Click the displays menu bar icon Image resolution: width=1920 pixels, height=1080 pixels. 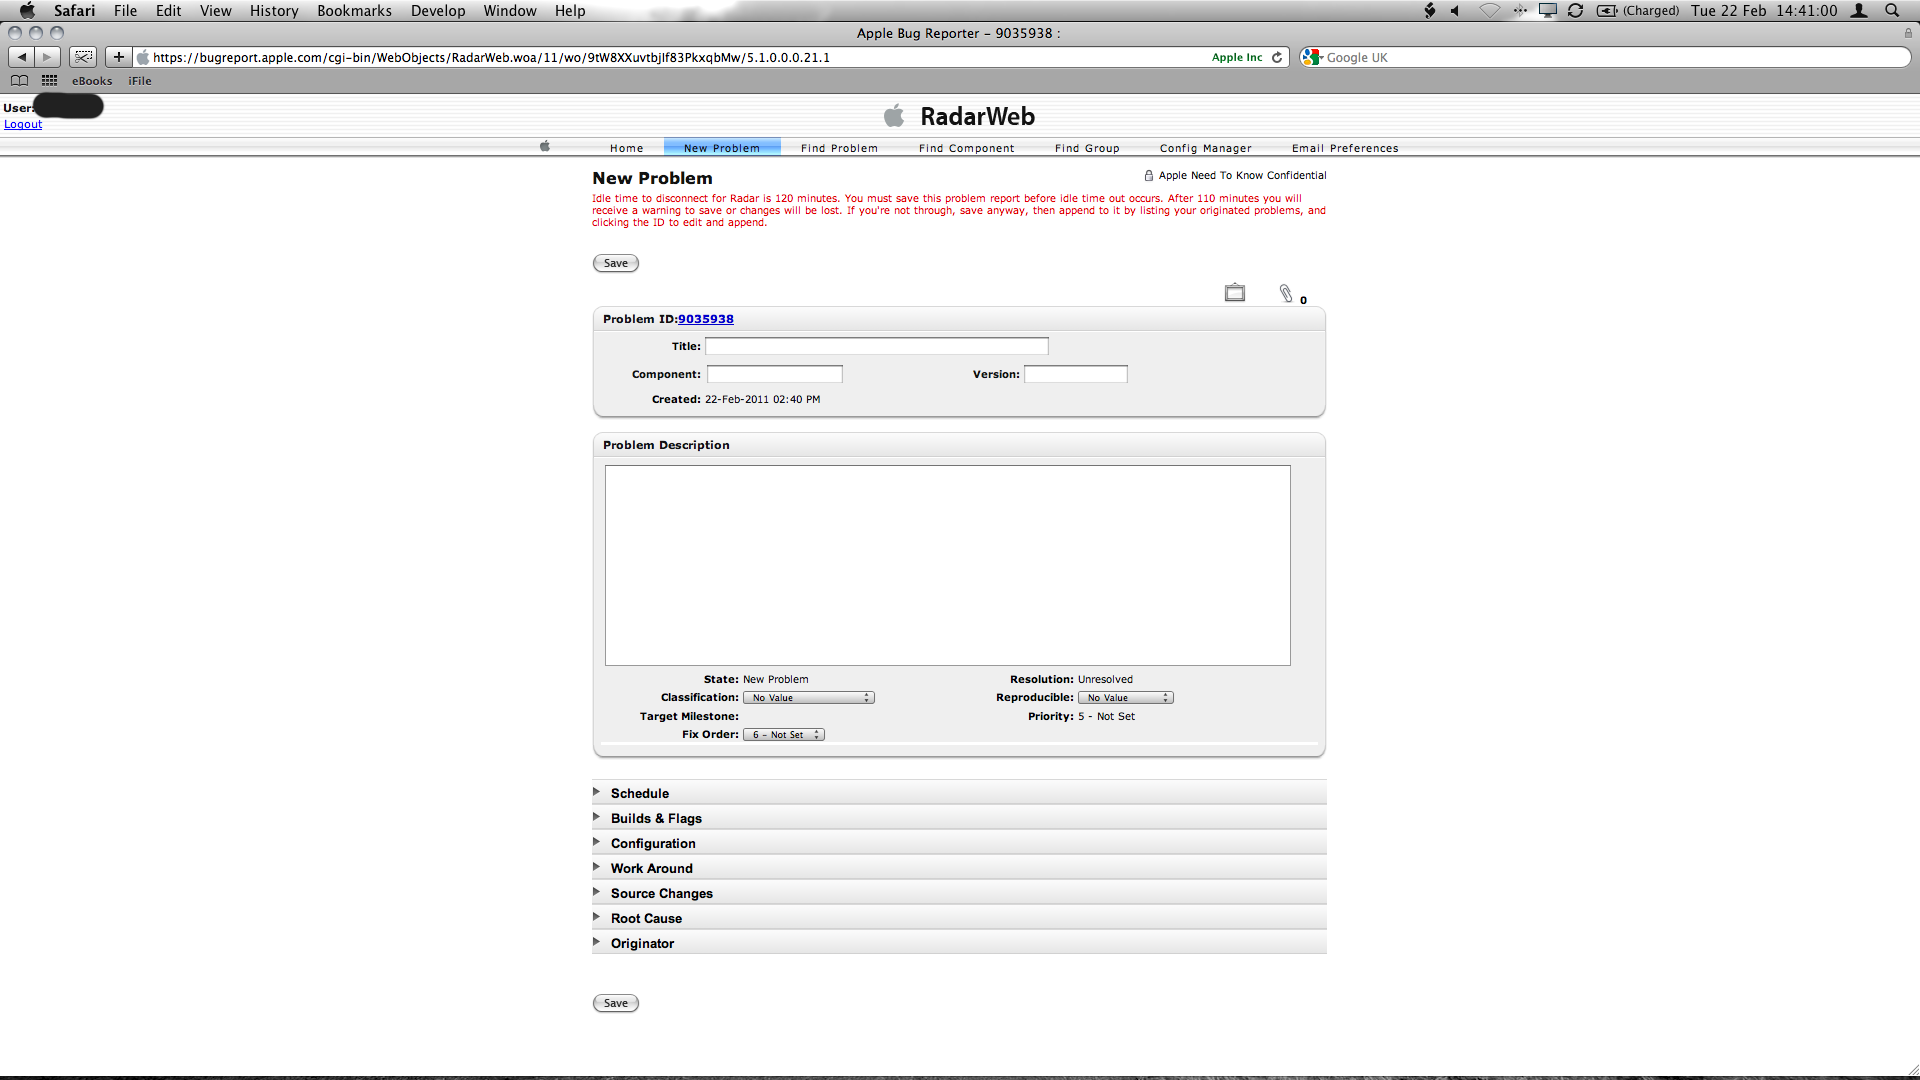1547,10
